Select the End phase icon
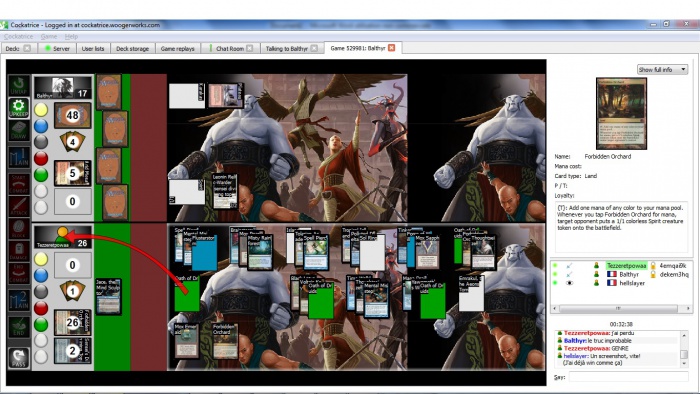This screenshot has height=394, width=700. [18, 327]
